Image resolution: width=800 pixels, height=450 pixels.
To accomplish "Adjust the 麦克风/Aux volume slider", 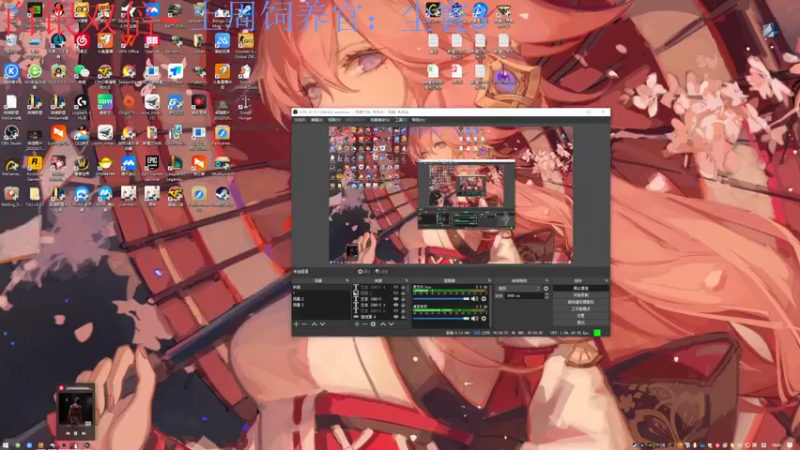I will coord(441,299).
